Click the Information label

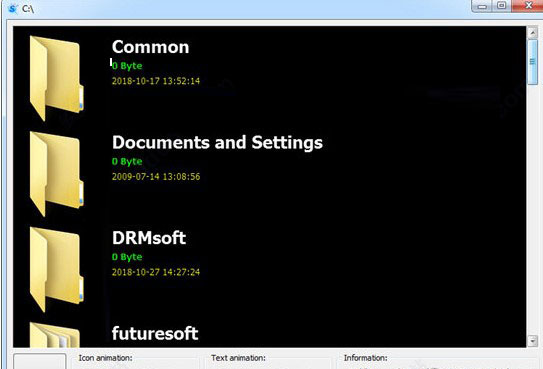365,358
